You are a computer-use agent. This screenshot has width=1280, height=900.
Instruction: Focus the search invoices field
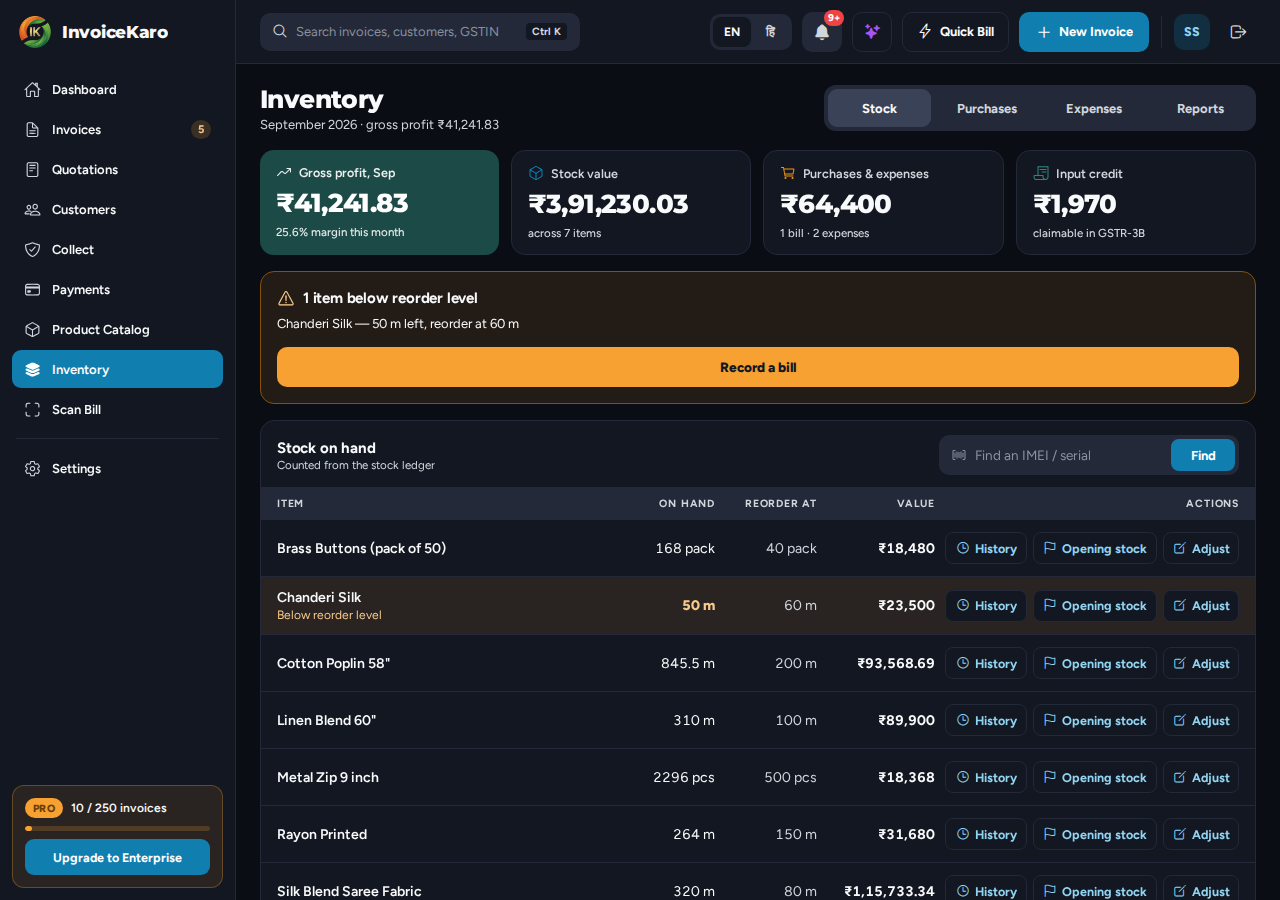tap(420, 32)
